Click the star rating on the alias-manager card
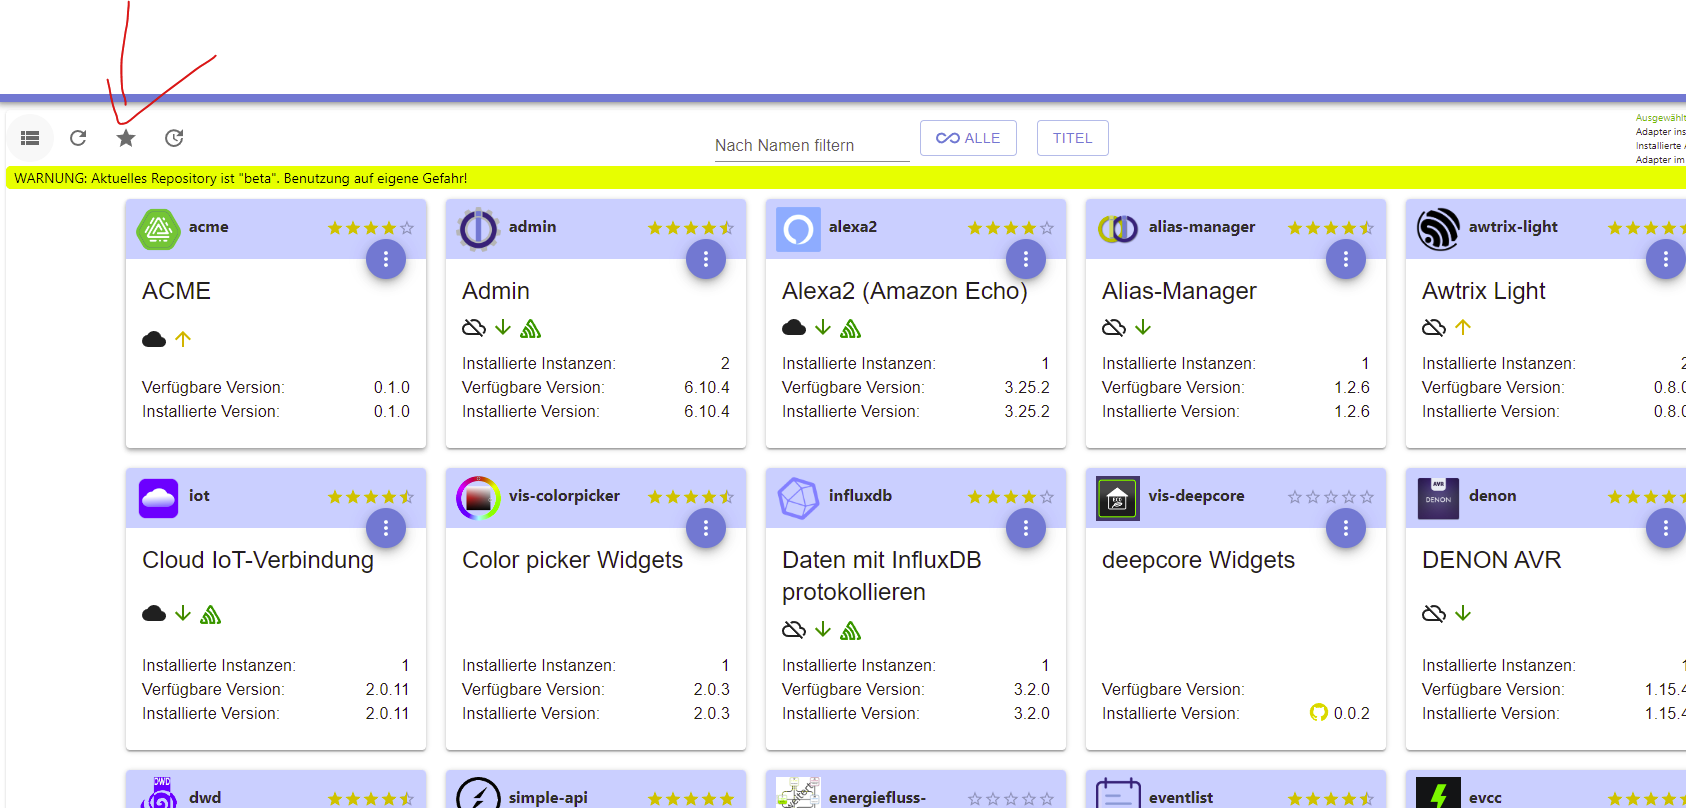 (1331, 228)
